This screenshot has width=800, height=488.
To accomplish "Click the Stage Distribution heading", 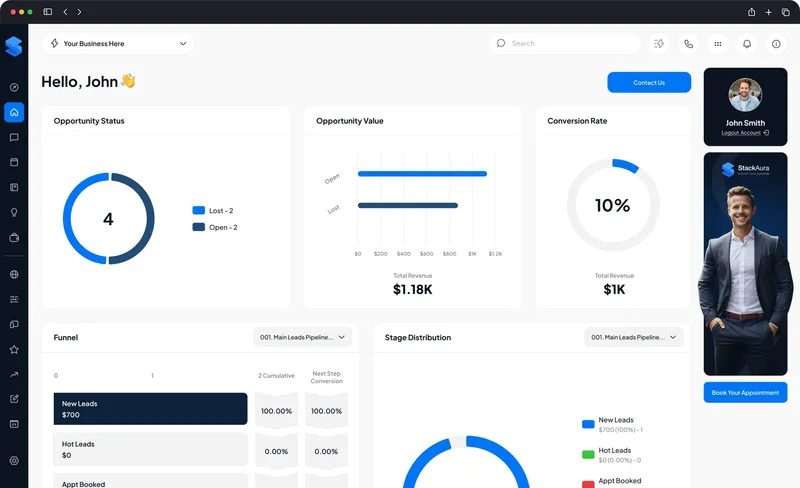I will (418, 337).
